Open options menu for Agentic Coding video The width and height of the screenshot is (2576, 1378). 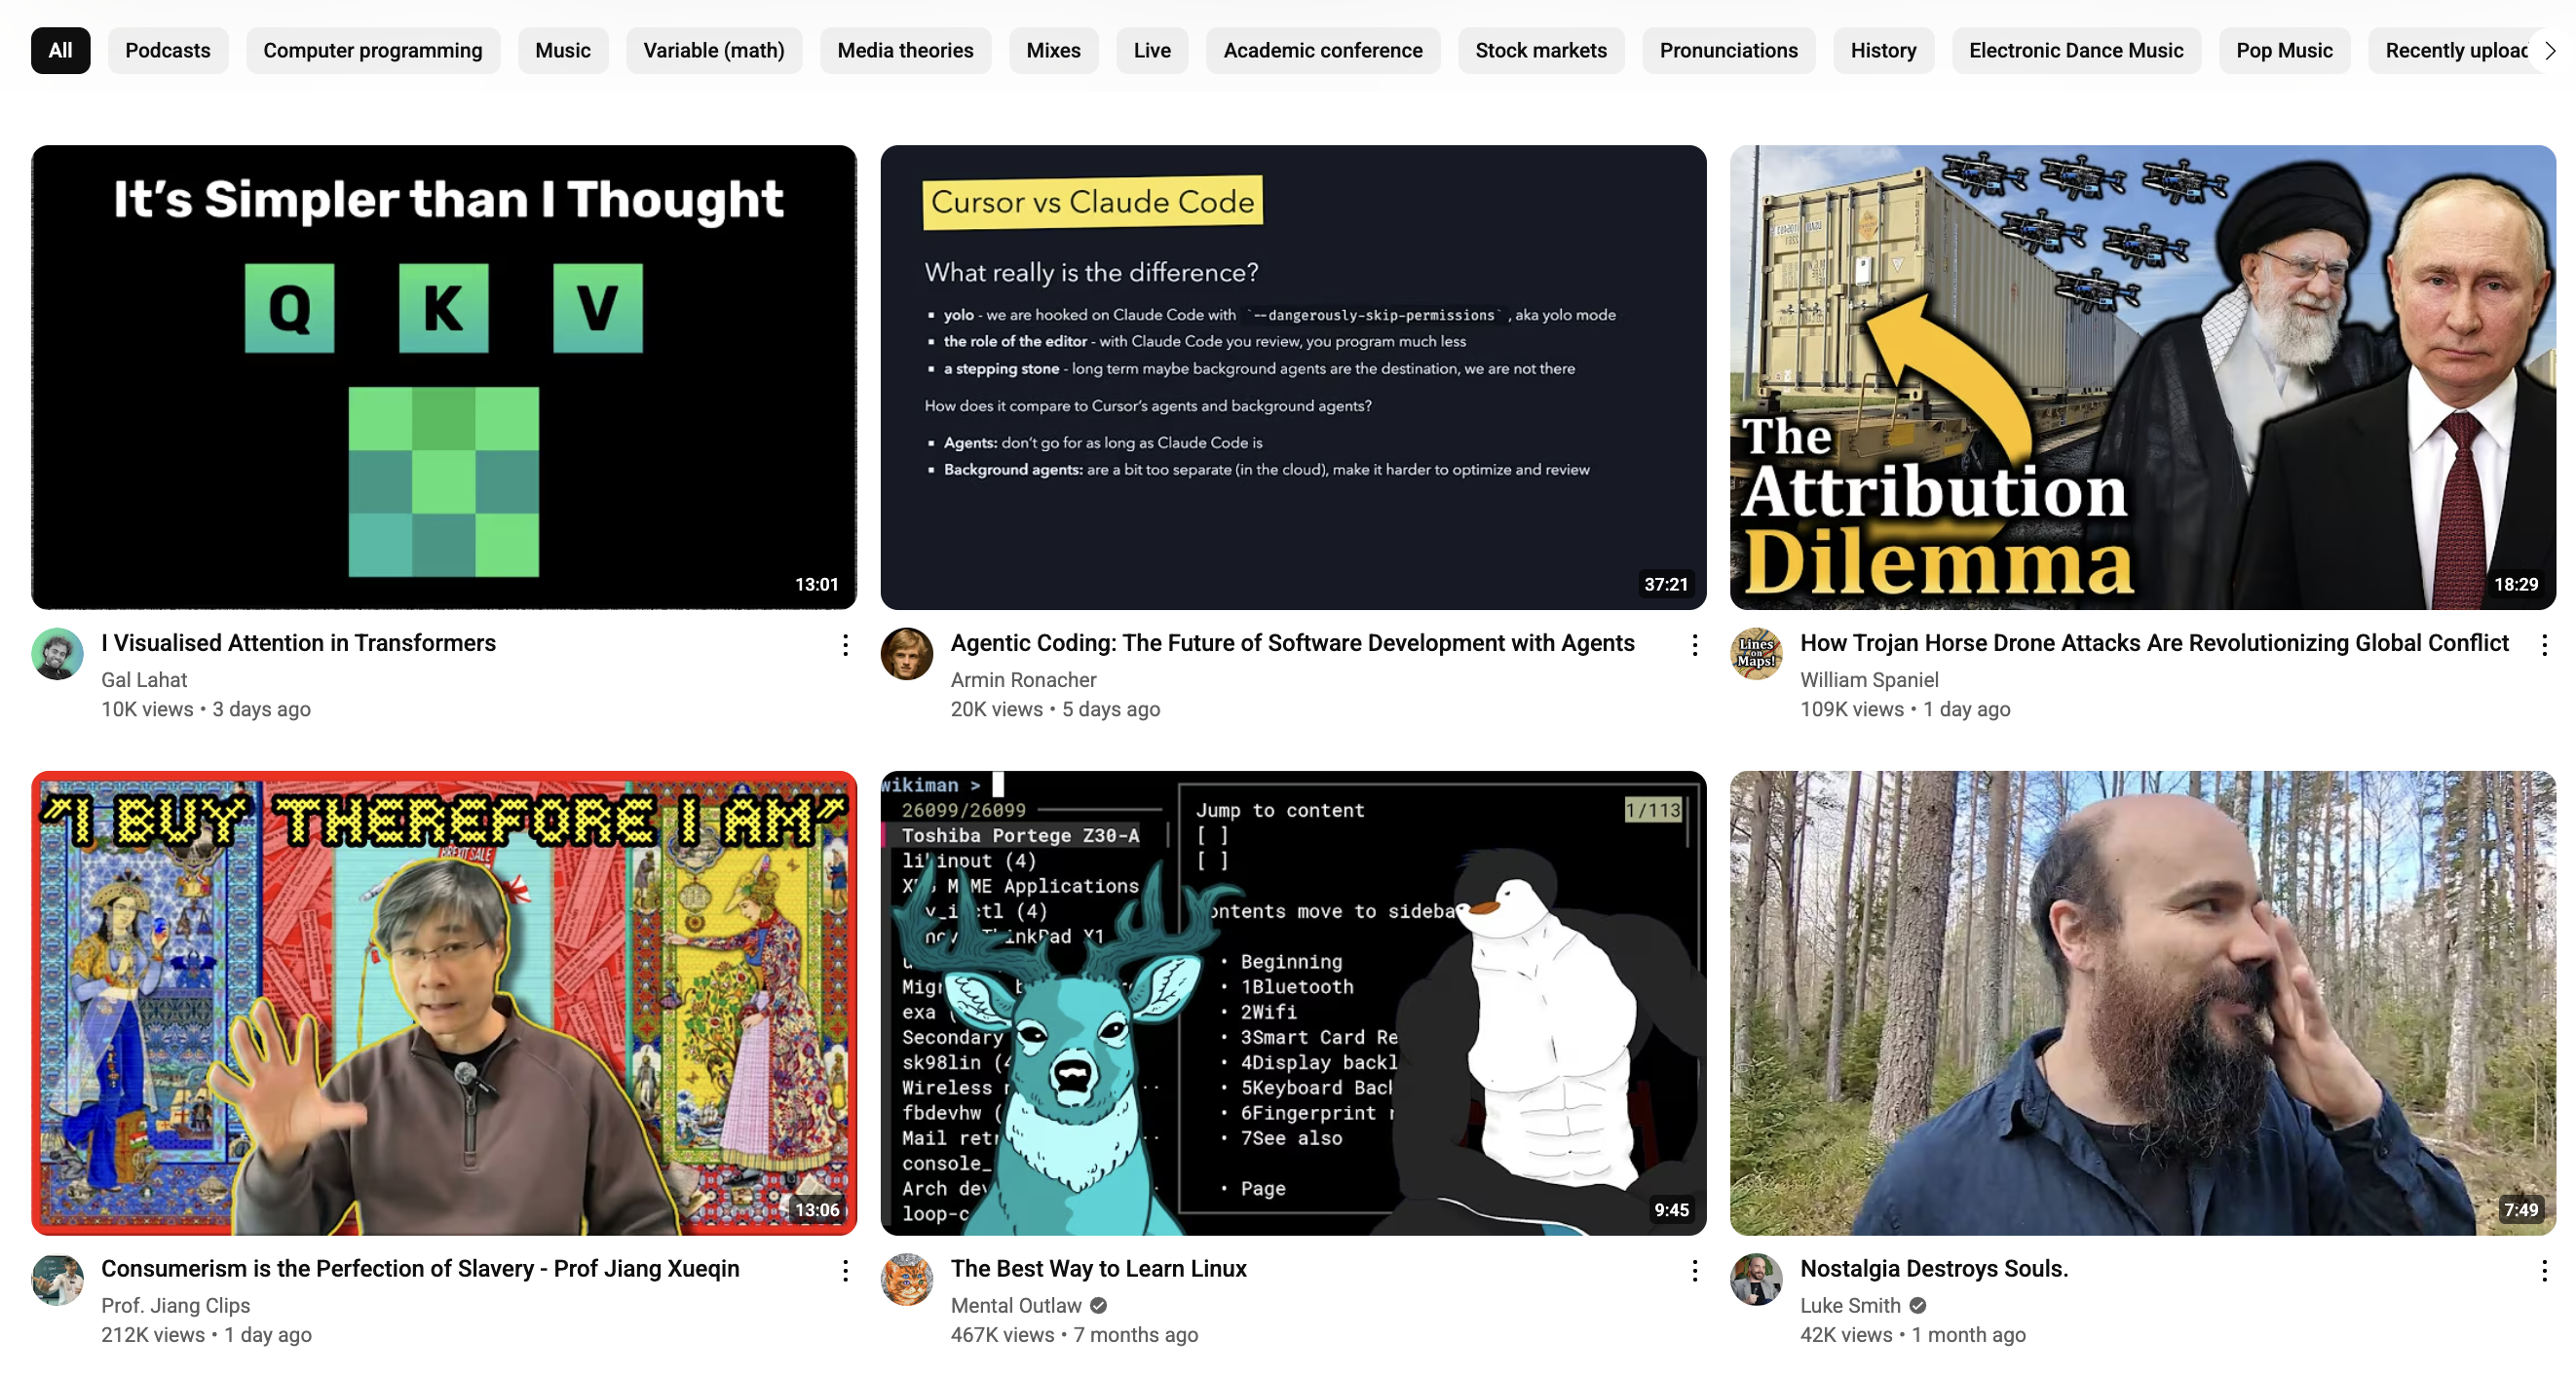[x=1694, y=645]
